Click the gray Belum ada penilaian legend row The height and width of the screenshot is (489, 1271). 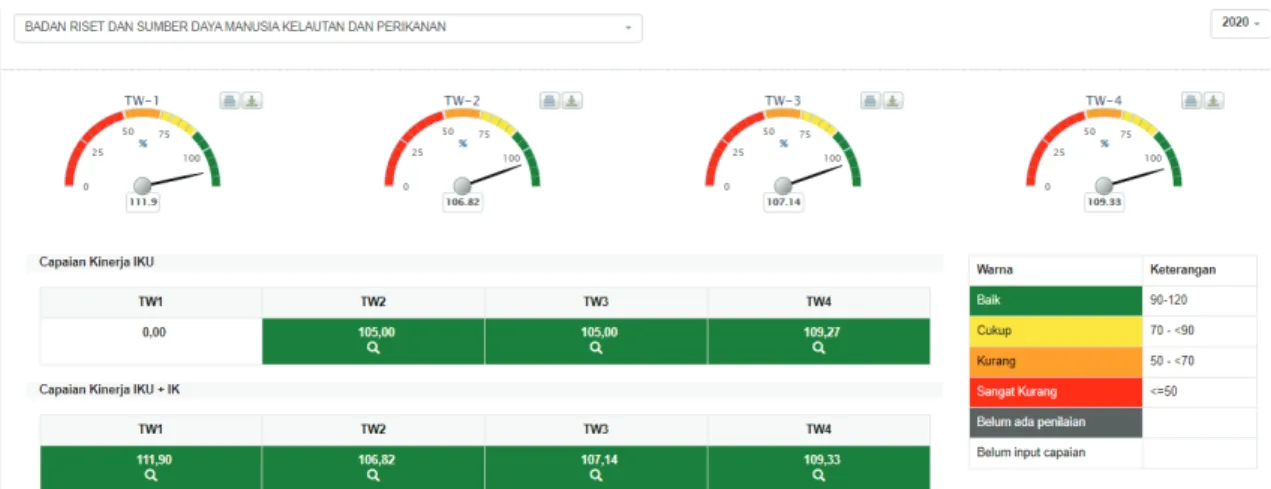pyautogui.click(x=1056, y=422)
